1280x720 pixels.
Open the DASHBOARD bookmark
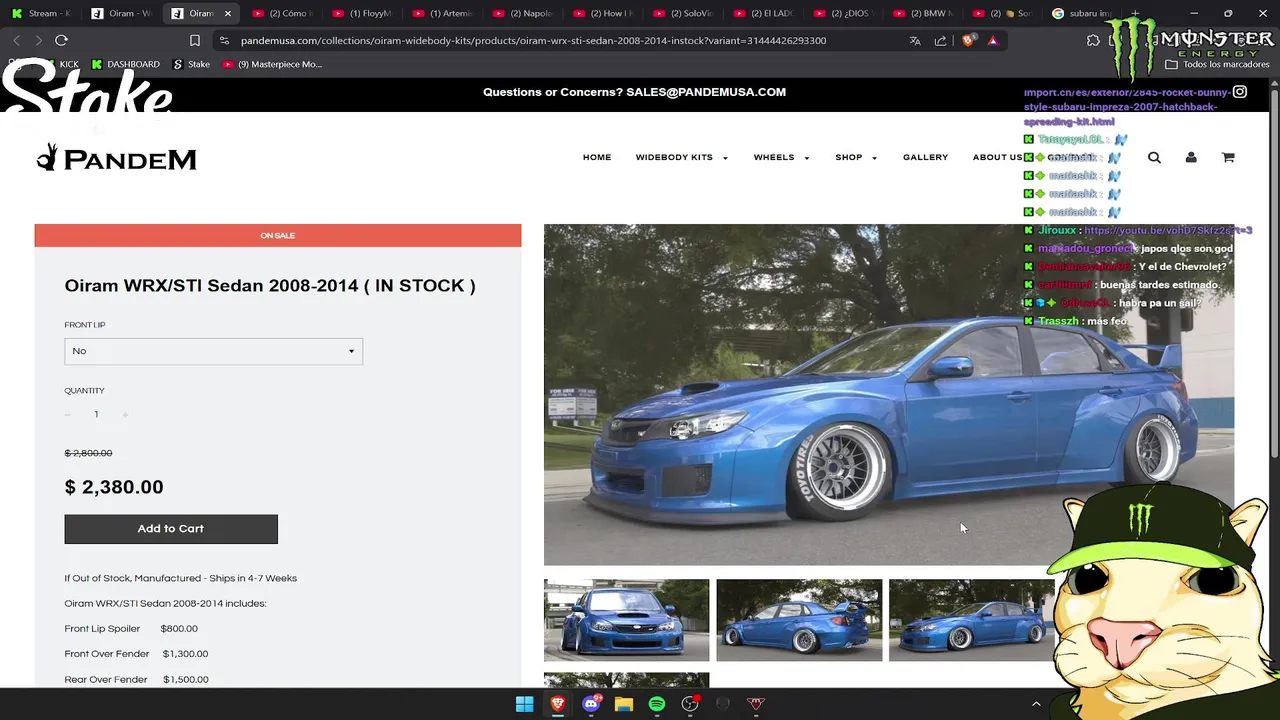tap(126, 64)
